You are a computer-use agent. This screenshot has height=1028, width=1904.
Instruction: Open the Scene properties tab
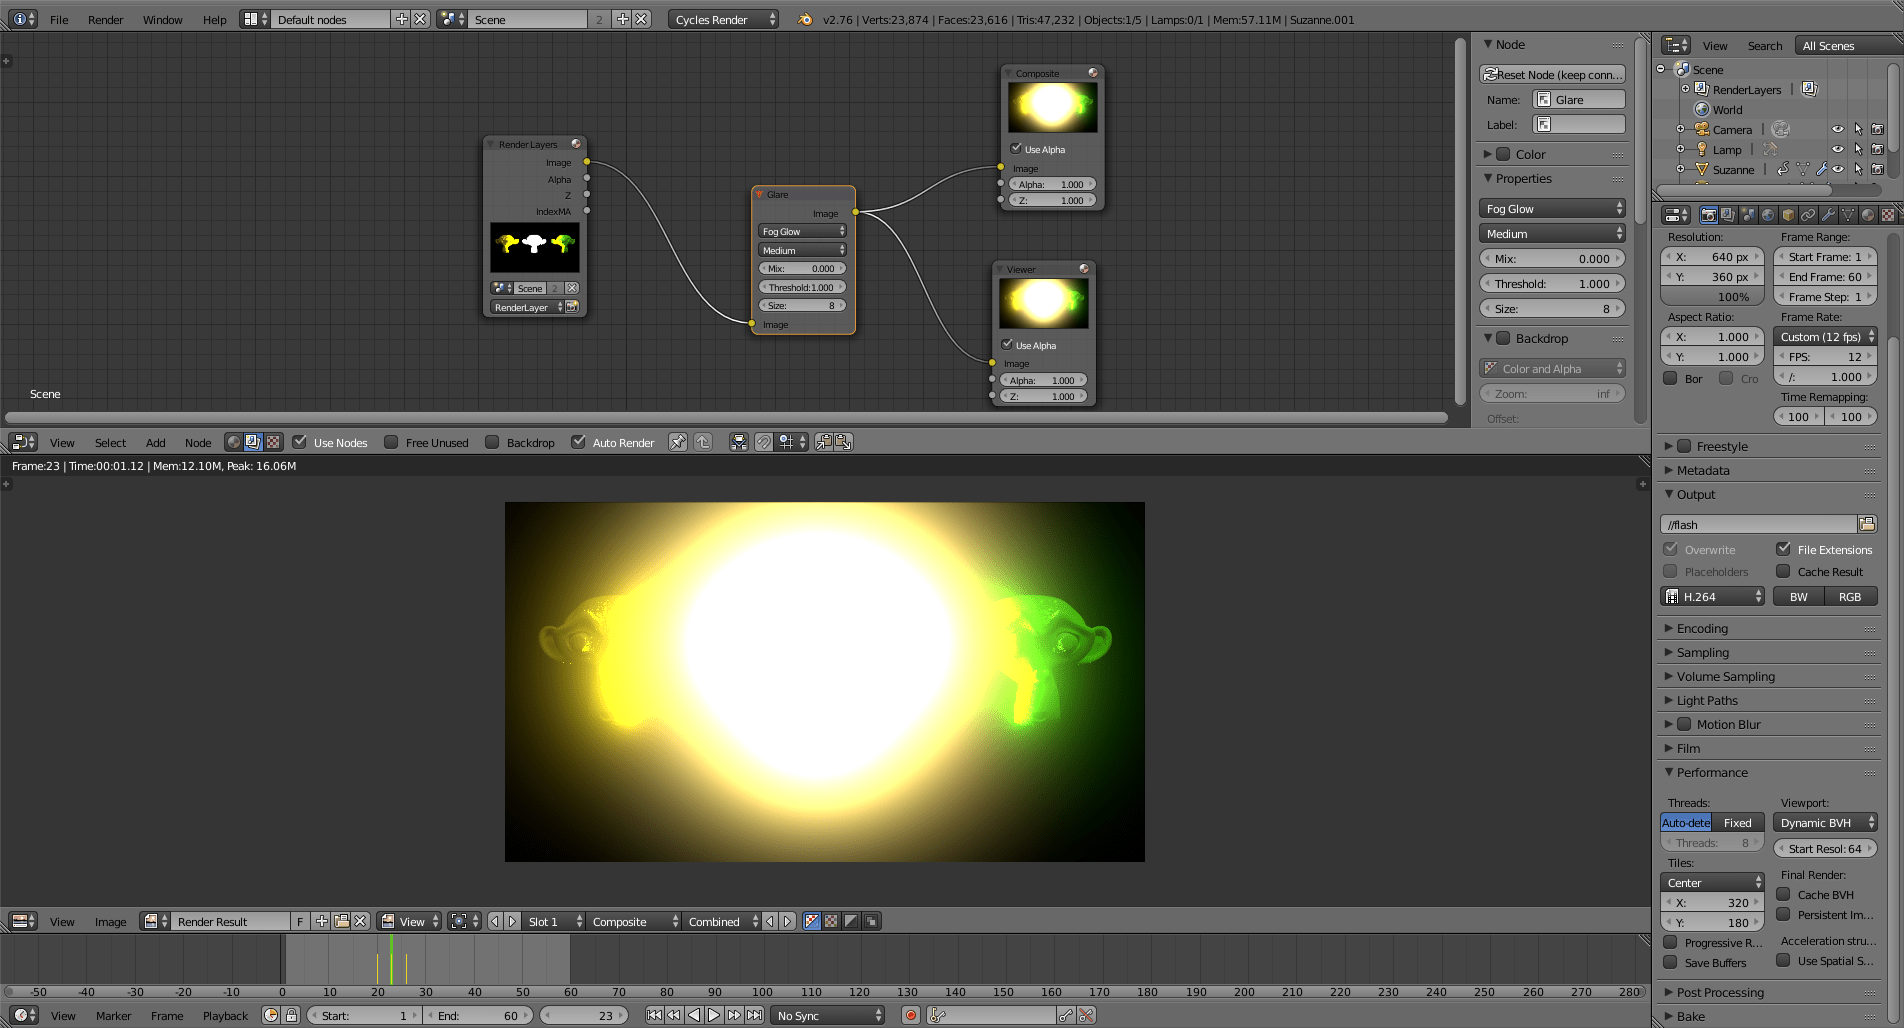1748,215
